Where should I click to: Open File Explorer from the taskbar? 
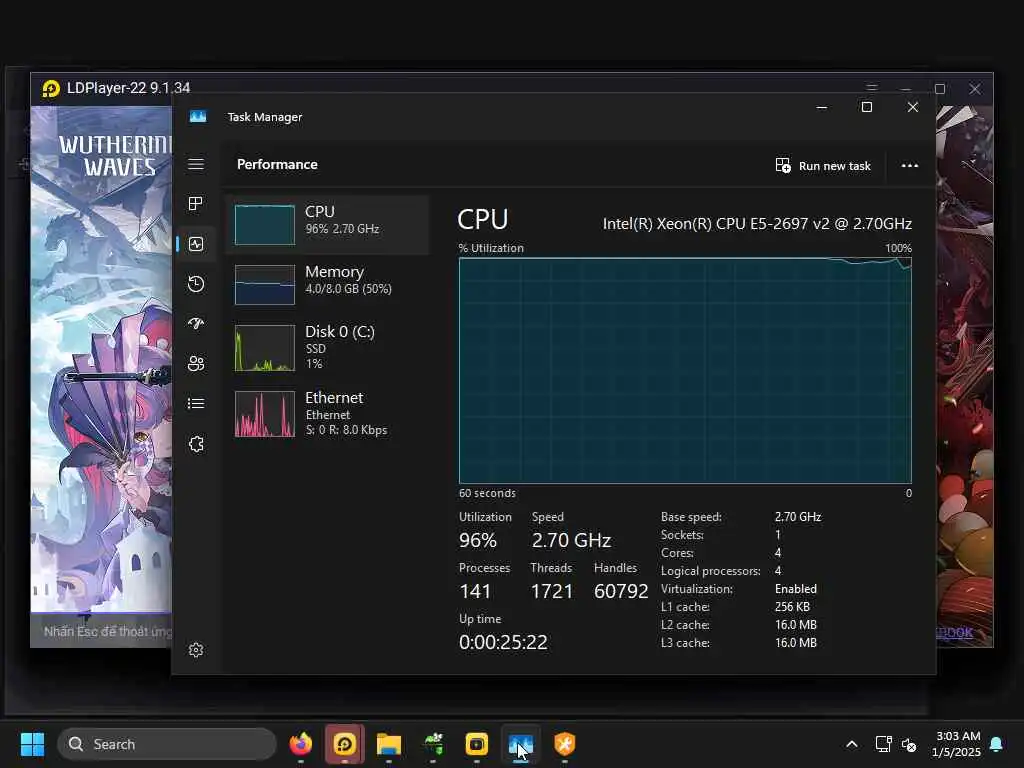(389, 744)
